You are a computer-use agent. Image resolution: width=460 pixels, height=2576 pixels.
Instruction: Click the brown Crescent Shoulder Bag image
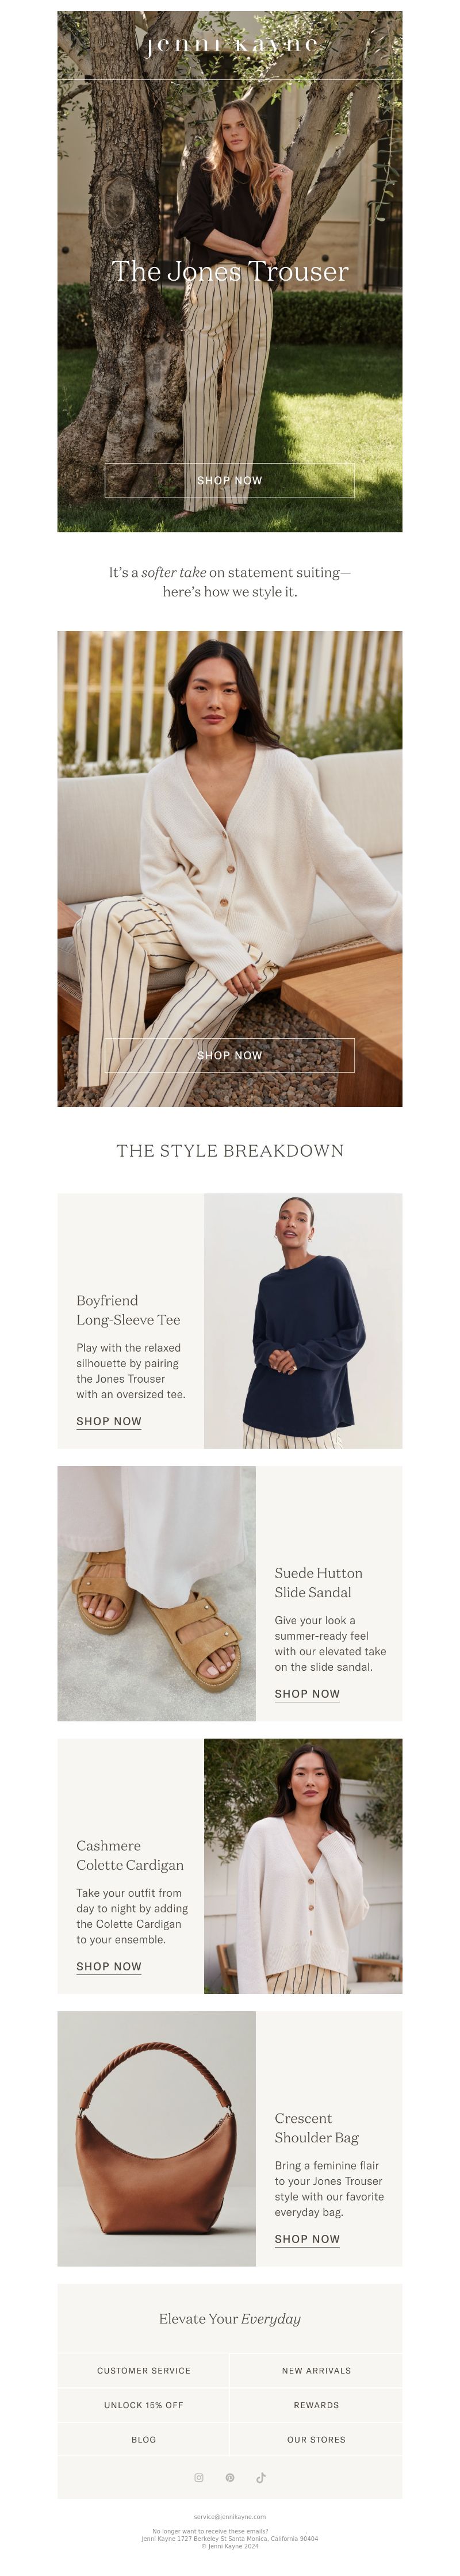tap(157, 2138)
